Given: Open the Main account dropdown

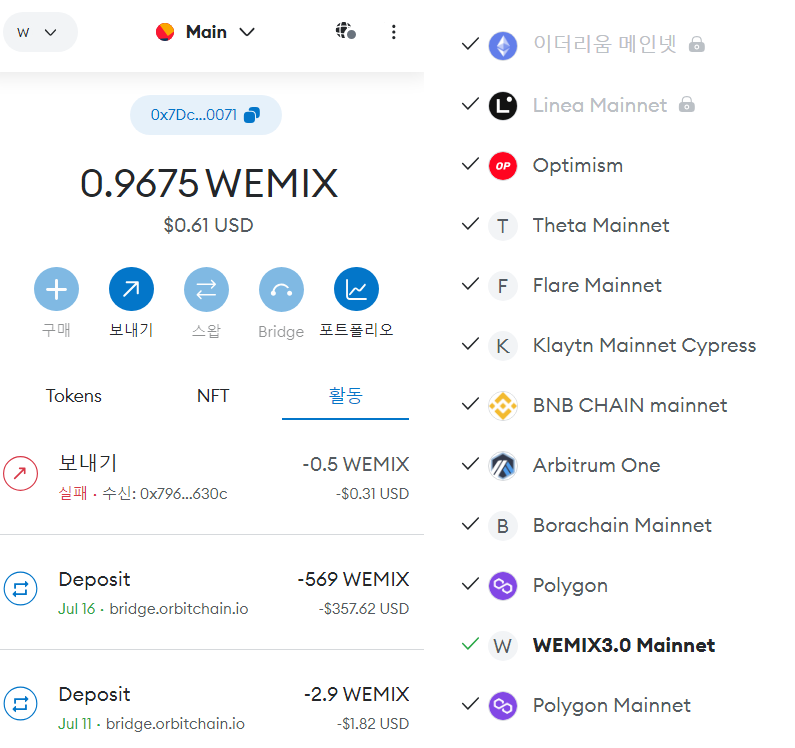Looking at the screenshot, I should click(x=205, y=32).
